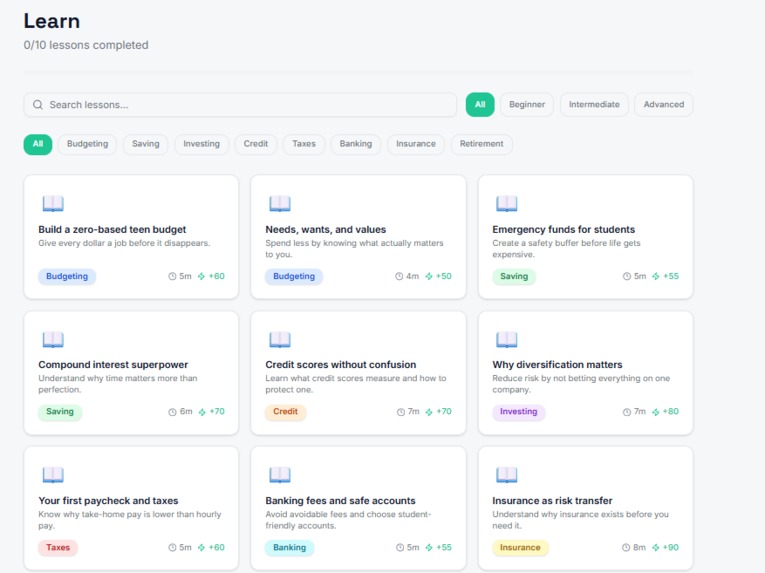Click book icon on Insurance as risk transfer card

[506, 474]
